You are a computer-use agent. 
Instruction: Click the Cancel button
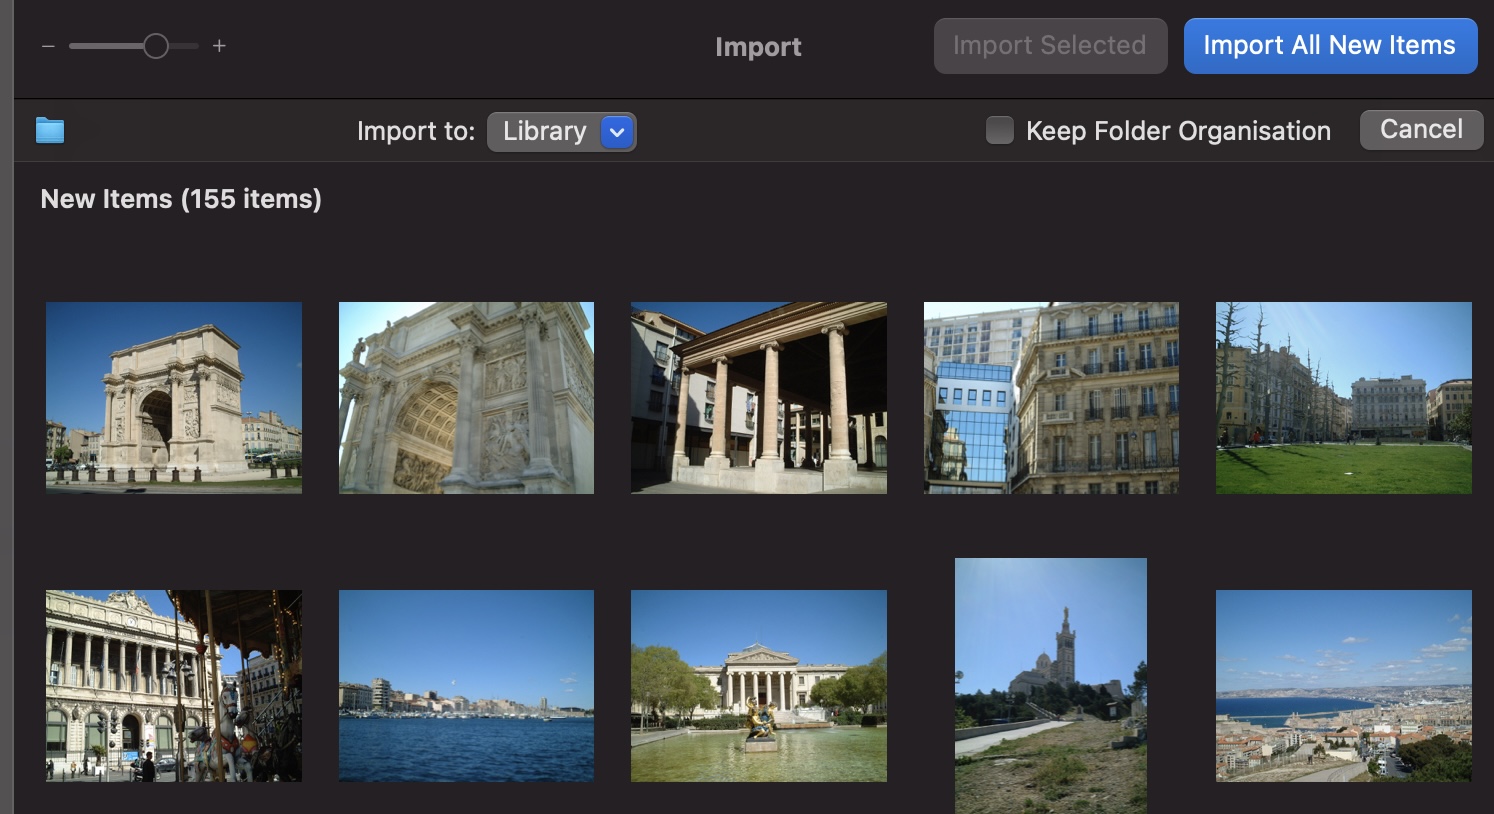[x=1420, y=130]
